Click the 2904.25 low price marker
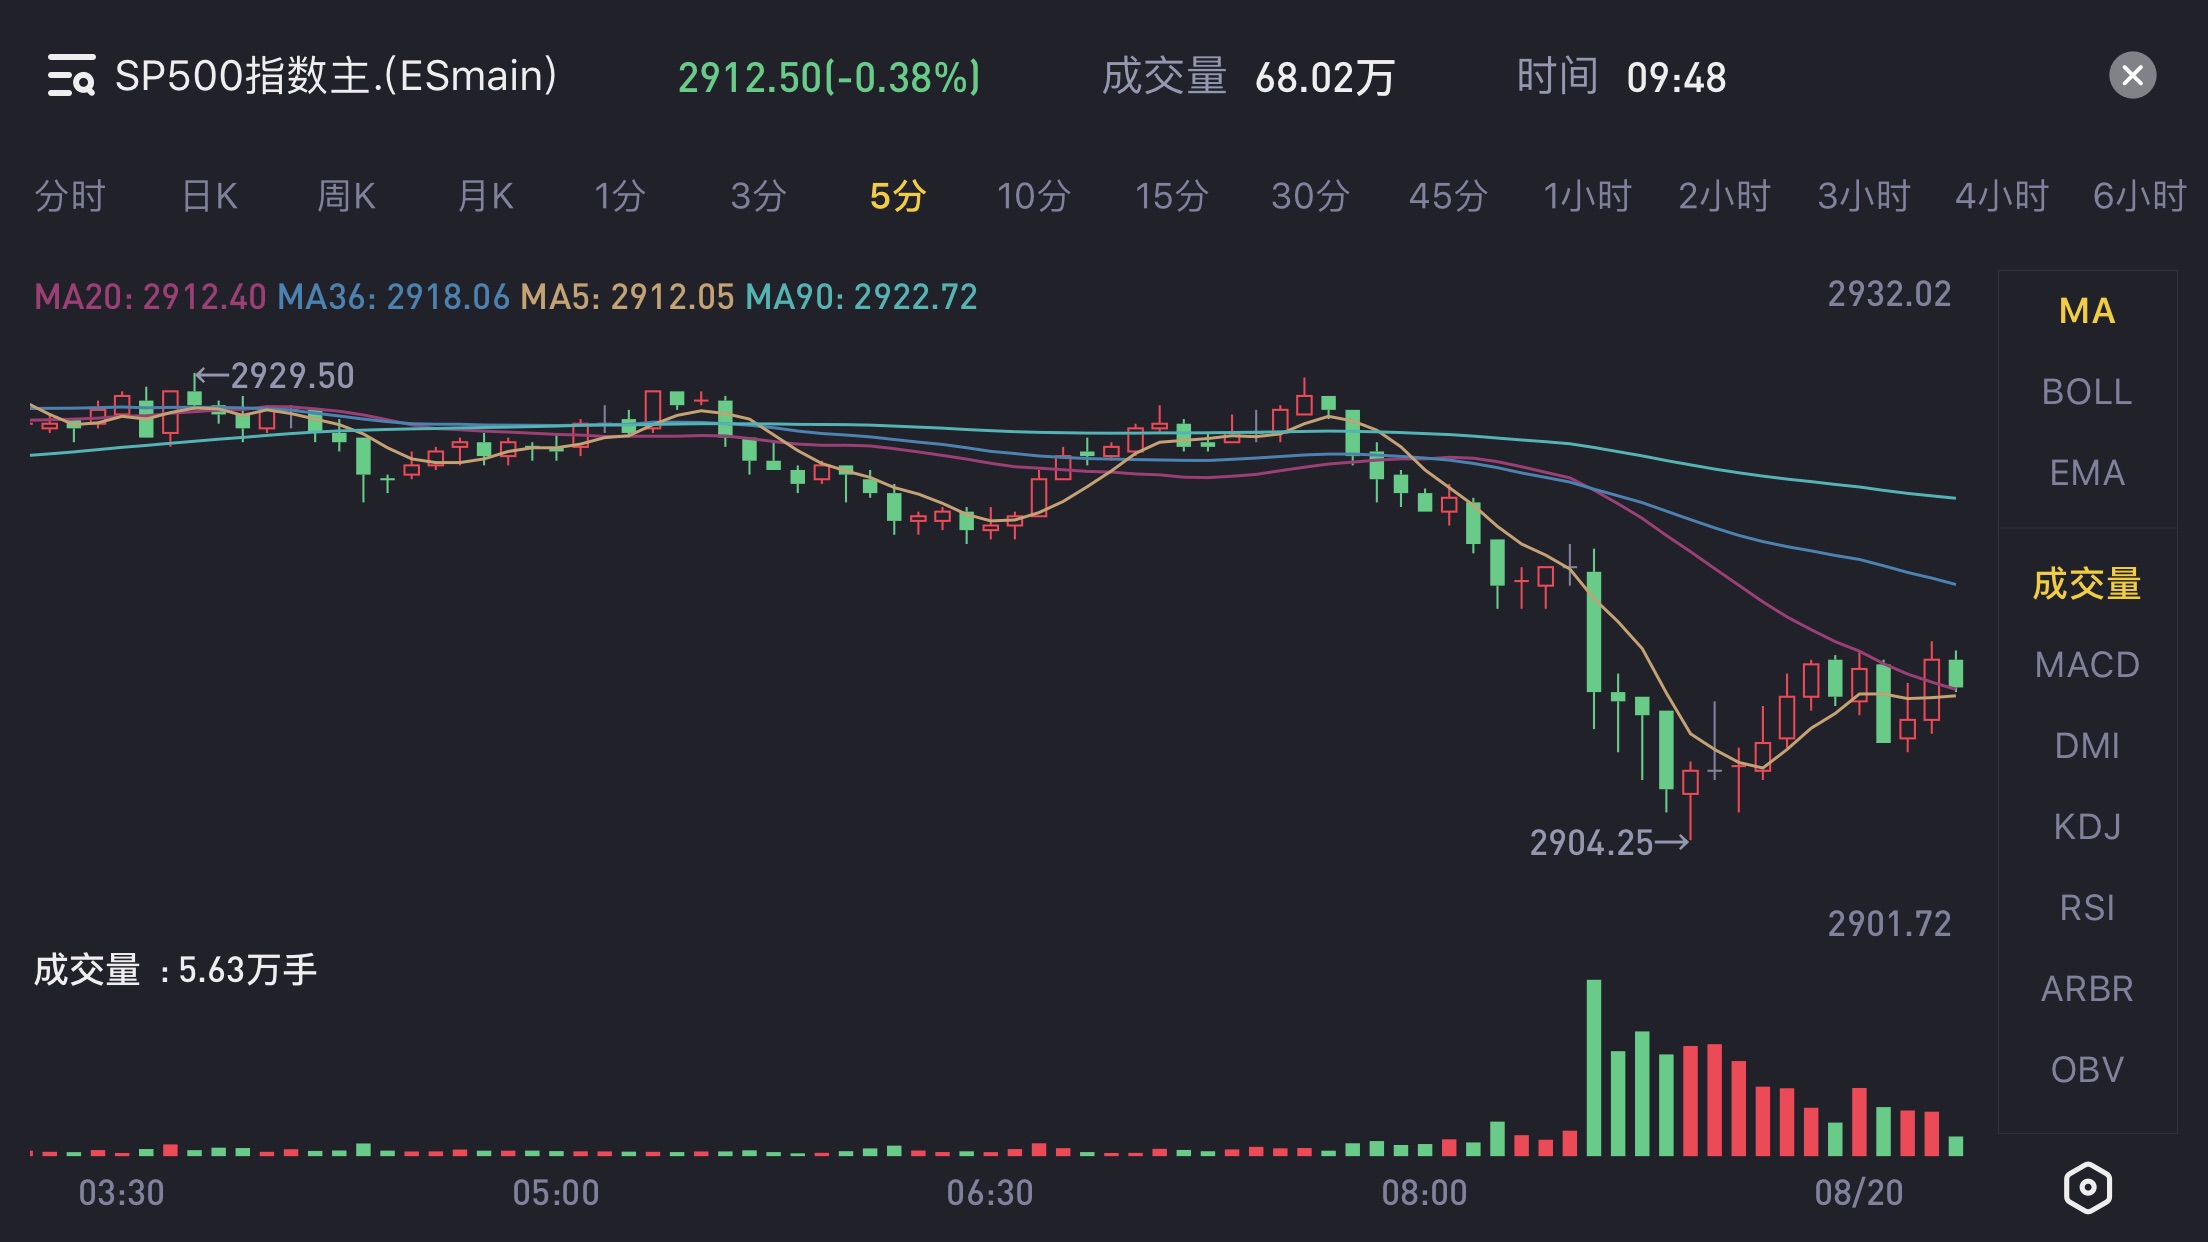The image size is (2208, 1242). pyautogui.click(x=1609, y=843)
